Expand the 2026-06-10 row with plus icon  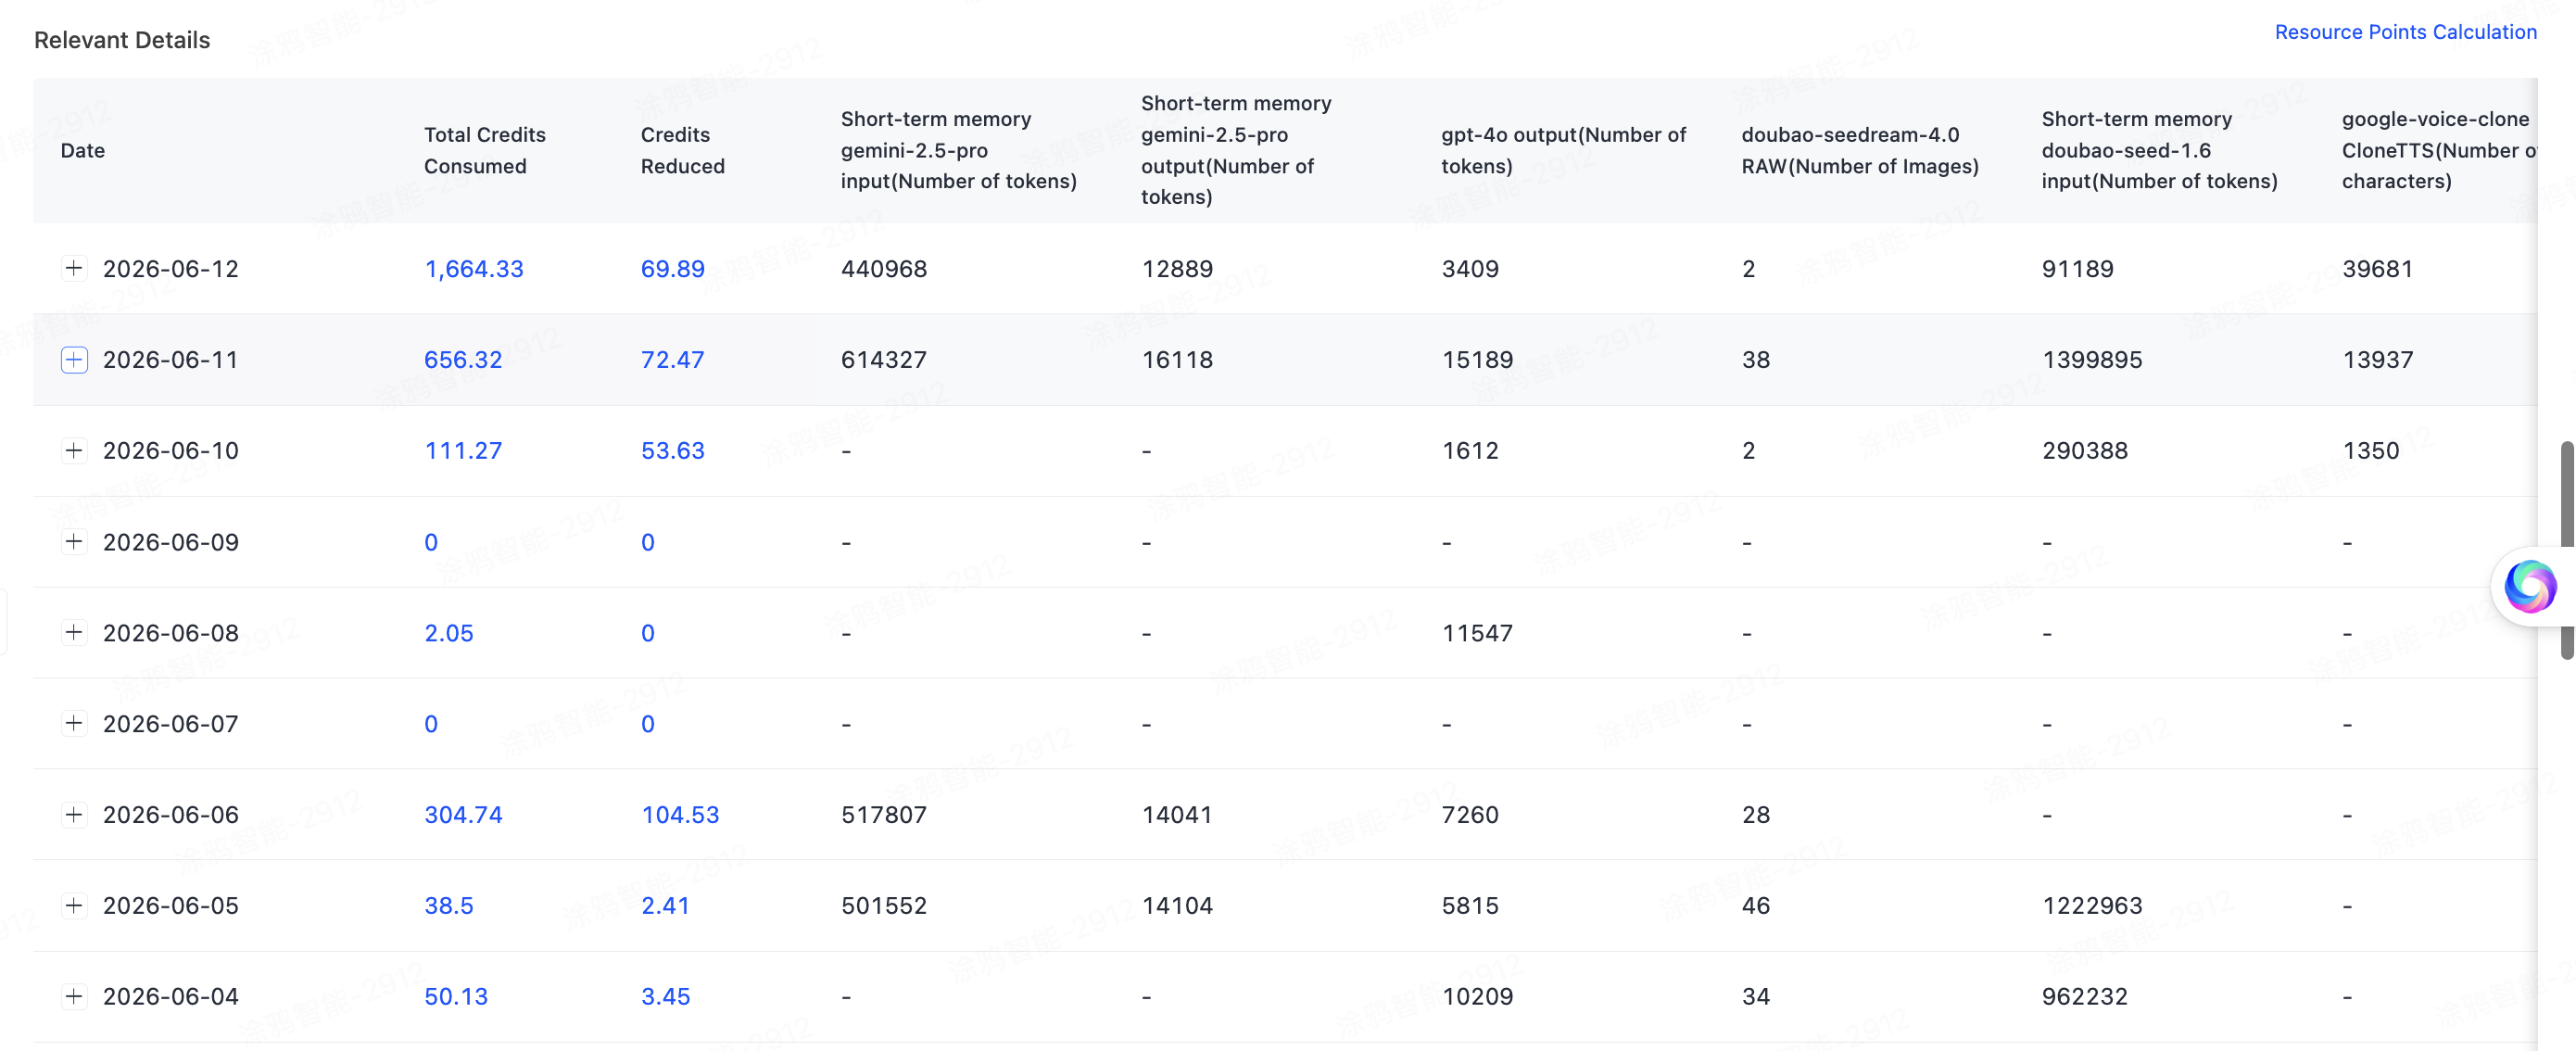pos(74,450)
